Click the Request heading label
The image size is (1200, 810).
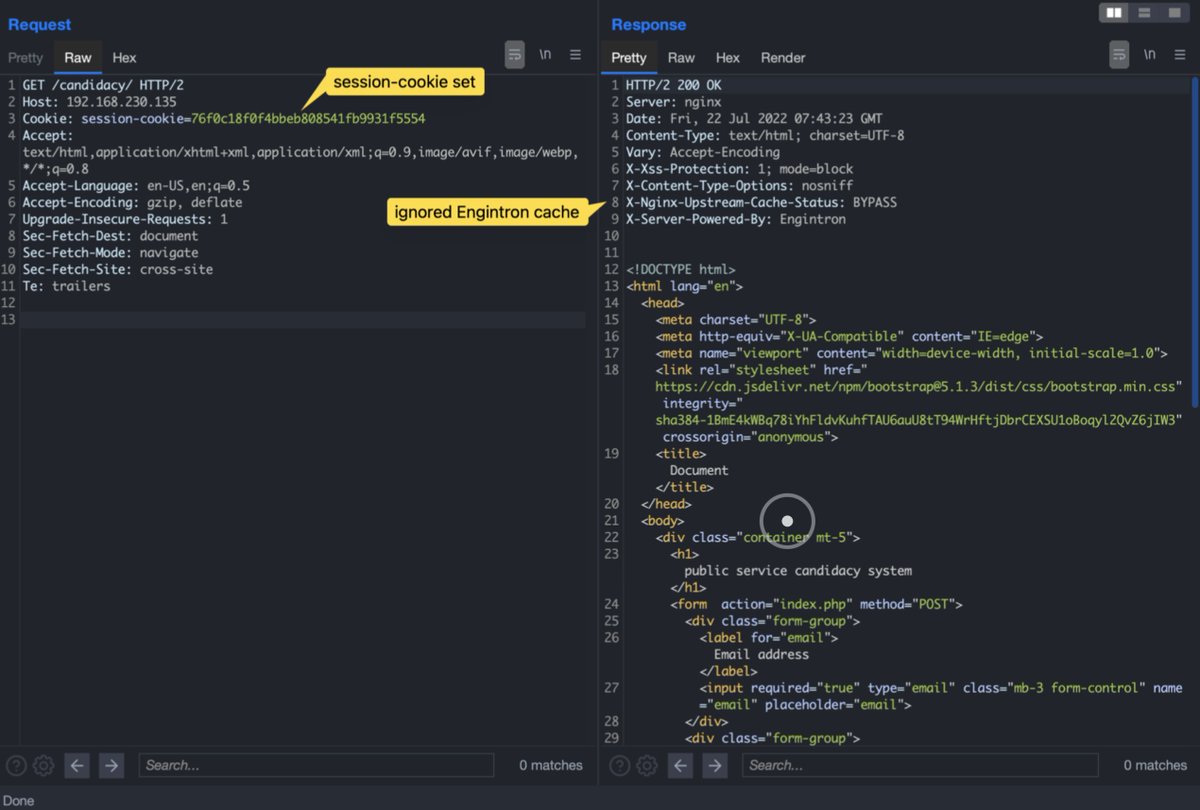pyautogui.click(x=39, y=25)
